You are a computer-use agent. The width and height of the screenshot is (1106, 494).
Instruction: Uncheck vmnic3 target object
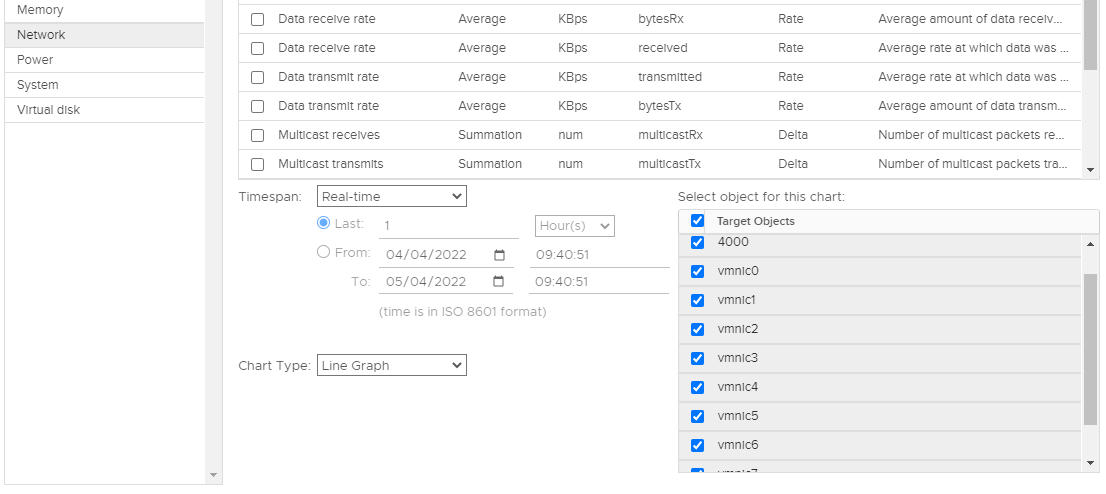(698, 358)
